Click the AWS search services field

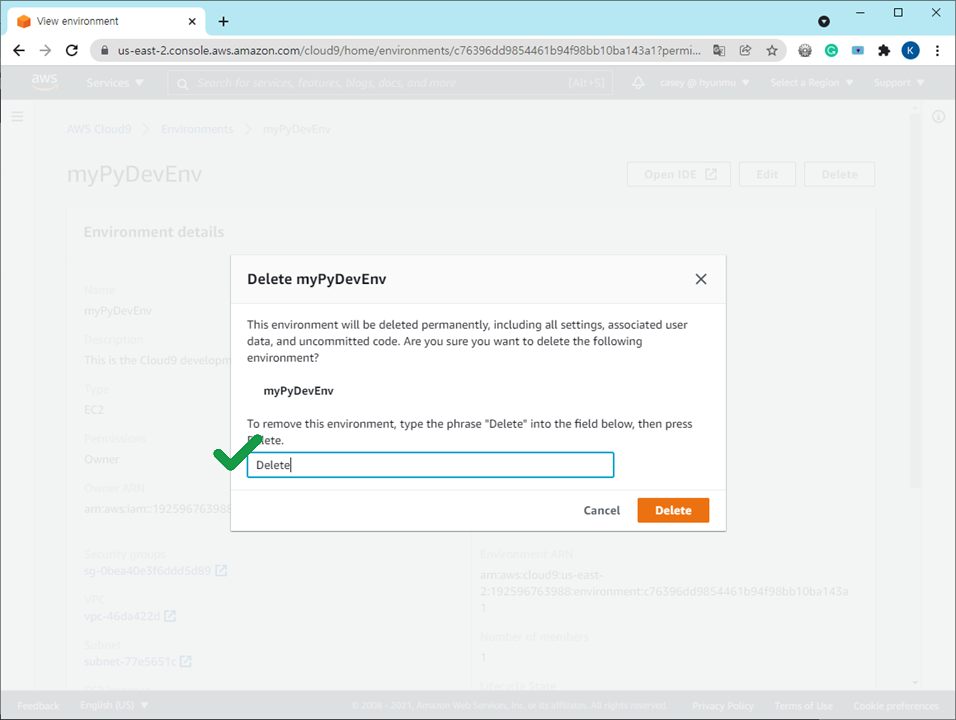(x=390, y=82)
